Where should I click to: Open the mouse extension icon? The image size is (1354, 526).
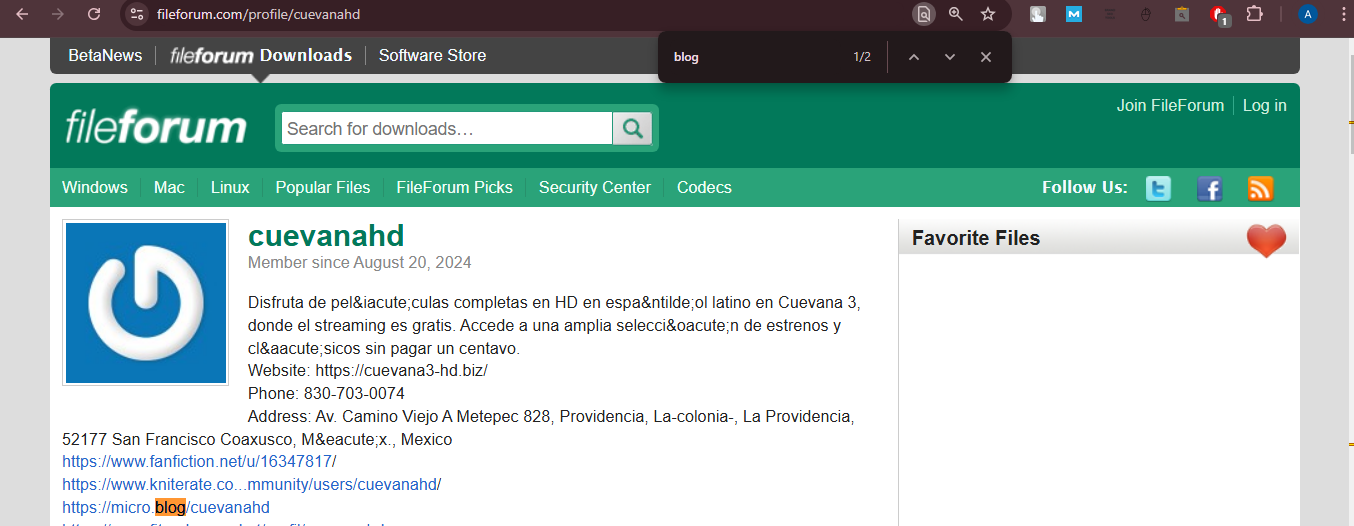(1146, 14)
